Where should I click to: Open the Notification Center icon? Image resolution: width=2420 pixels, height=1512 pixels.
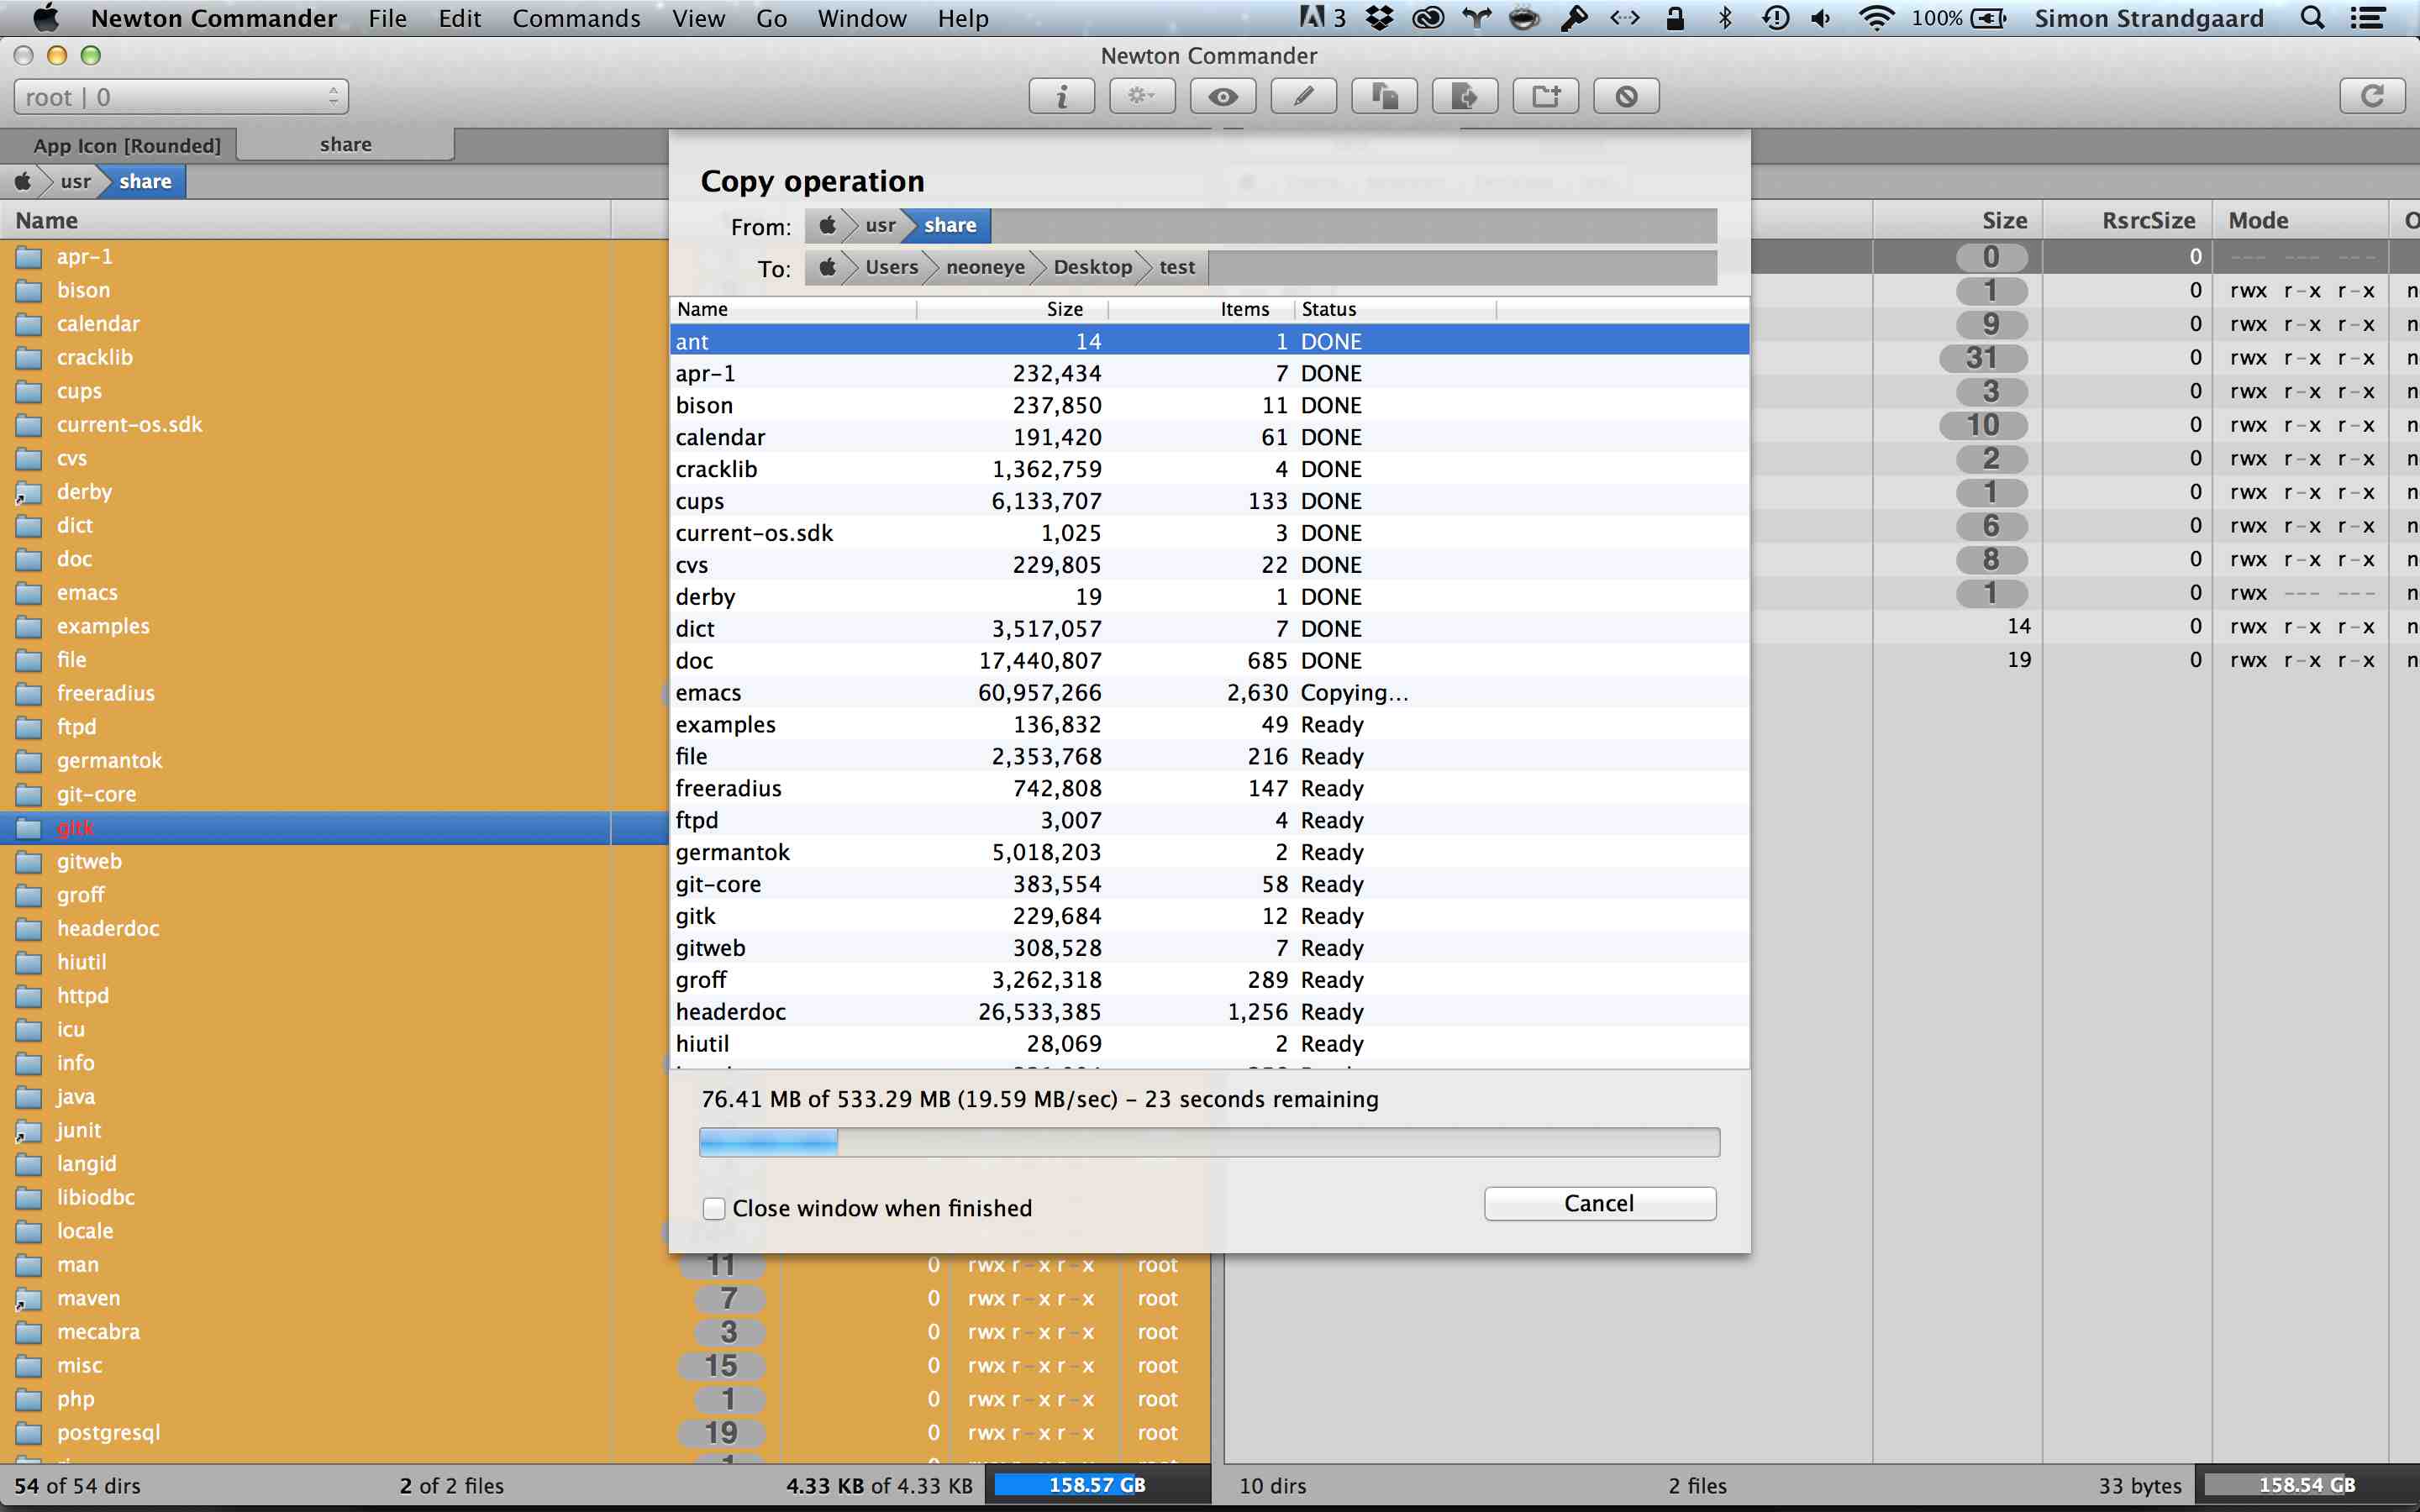tap(2368, 18)
